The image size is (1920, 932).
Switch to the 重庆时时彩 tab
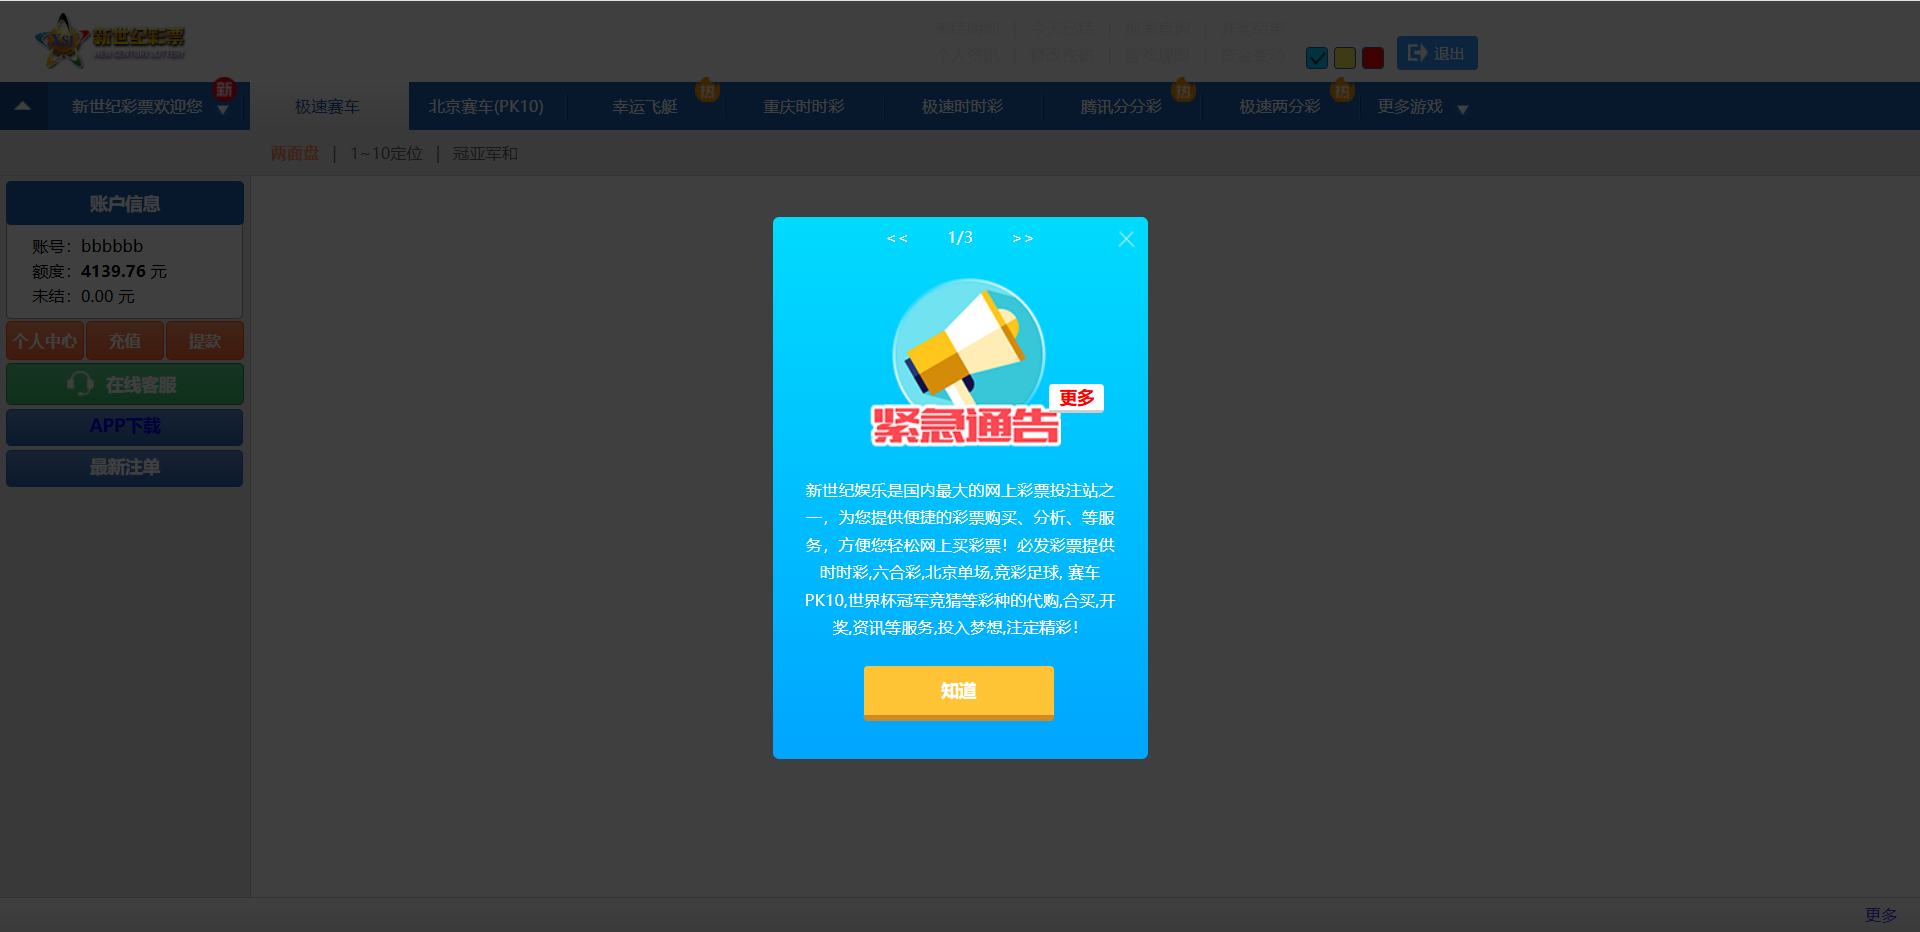point(804,107)
